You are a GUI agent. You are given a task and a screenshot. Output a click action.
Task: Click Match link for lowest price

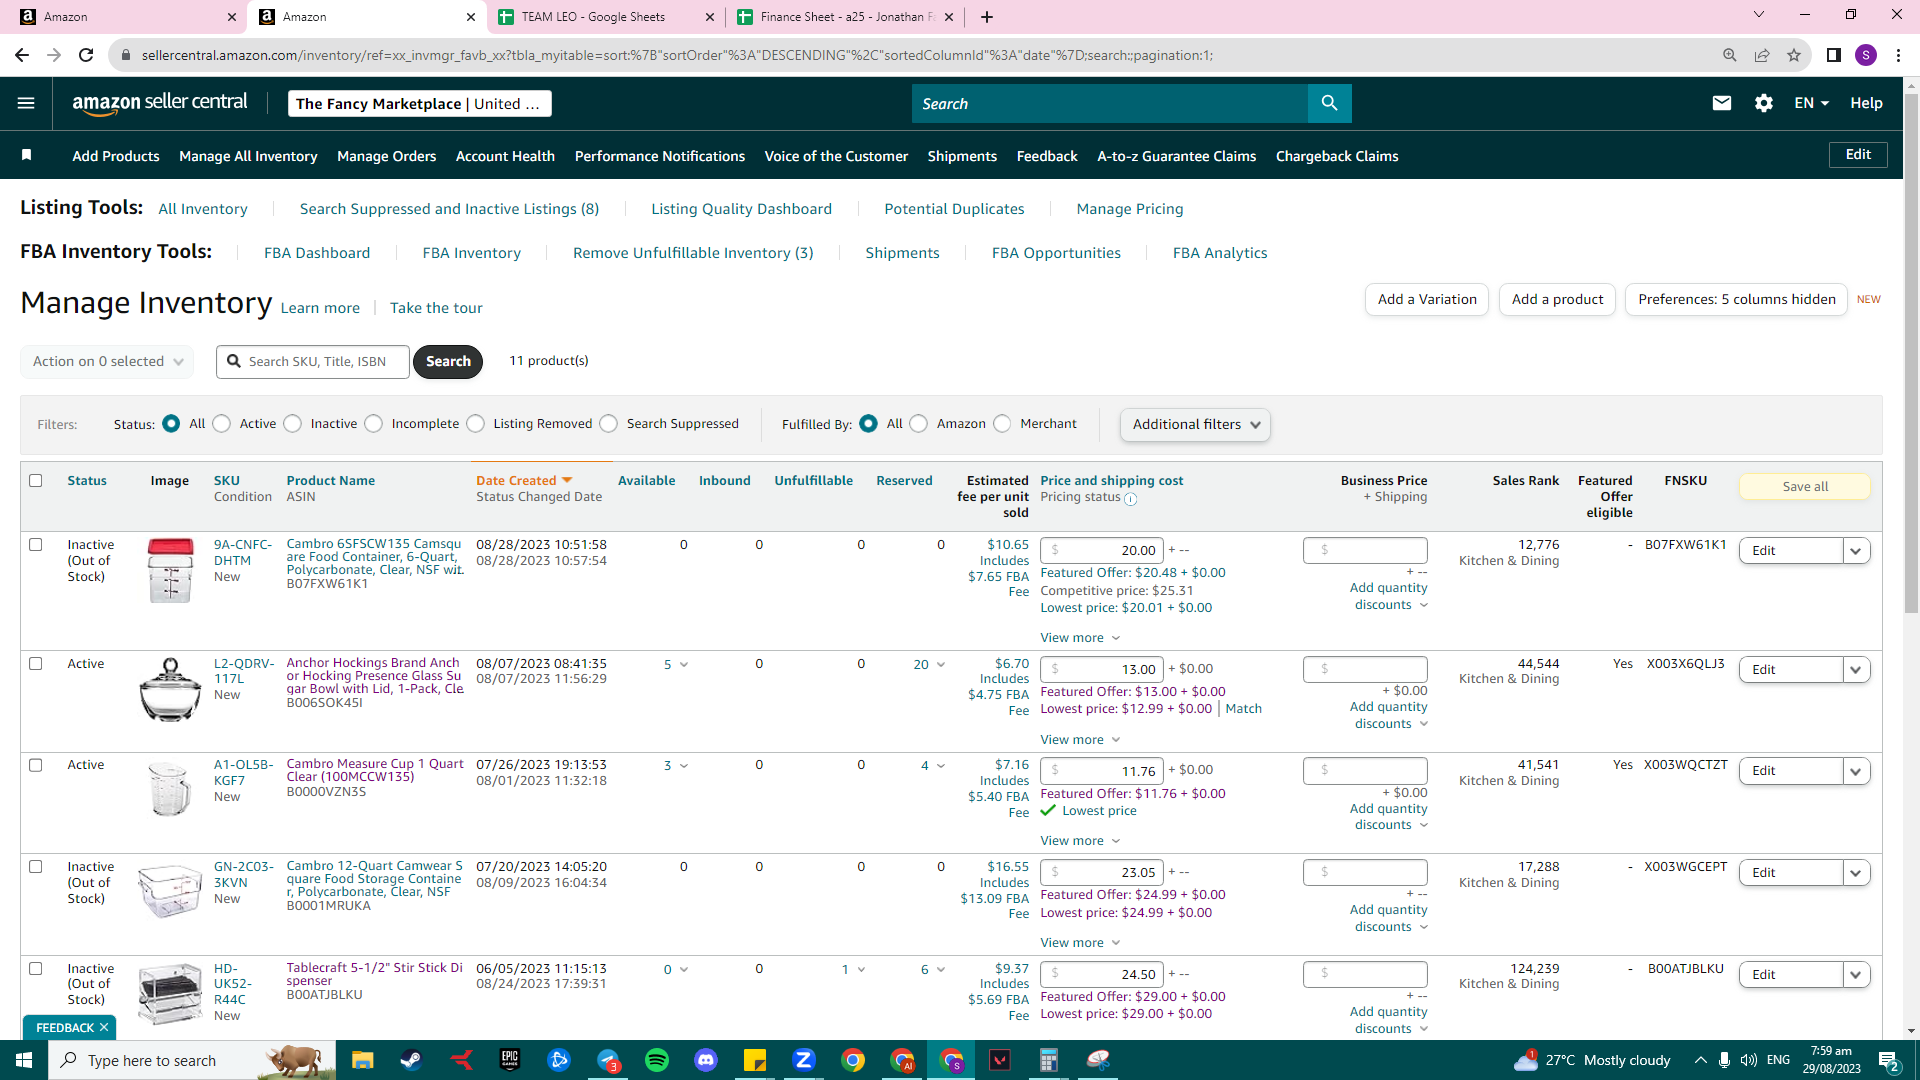click(1244, 709)
